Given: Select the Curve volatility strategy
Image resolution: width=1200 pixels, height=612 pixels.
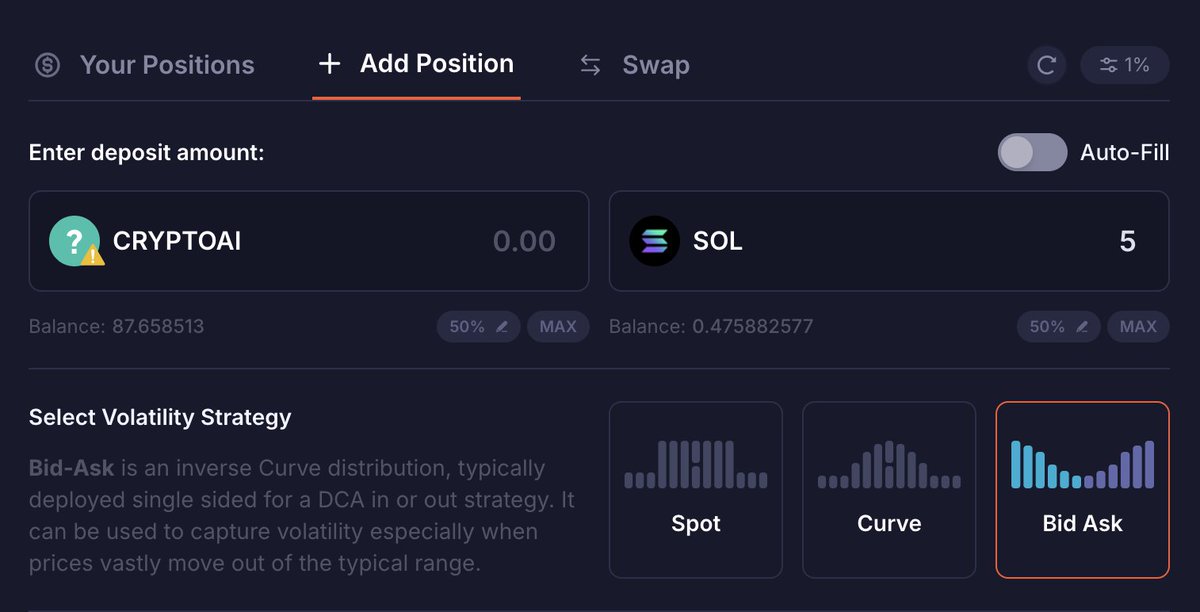Looking at the screenshot, I should tap(888, 489).
